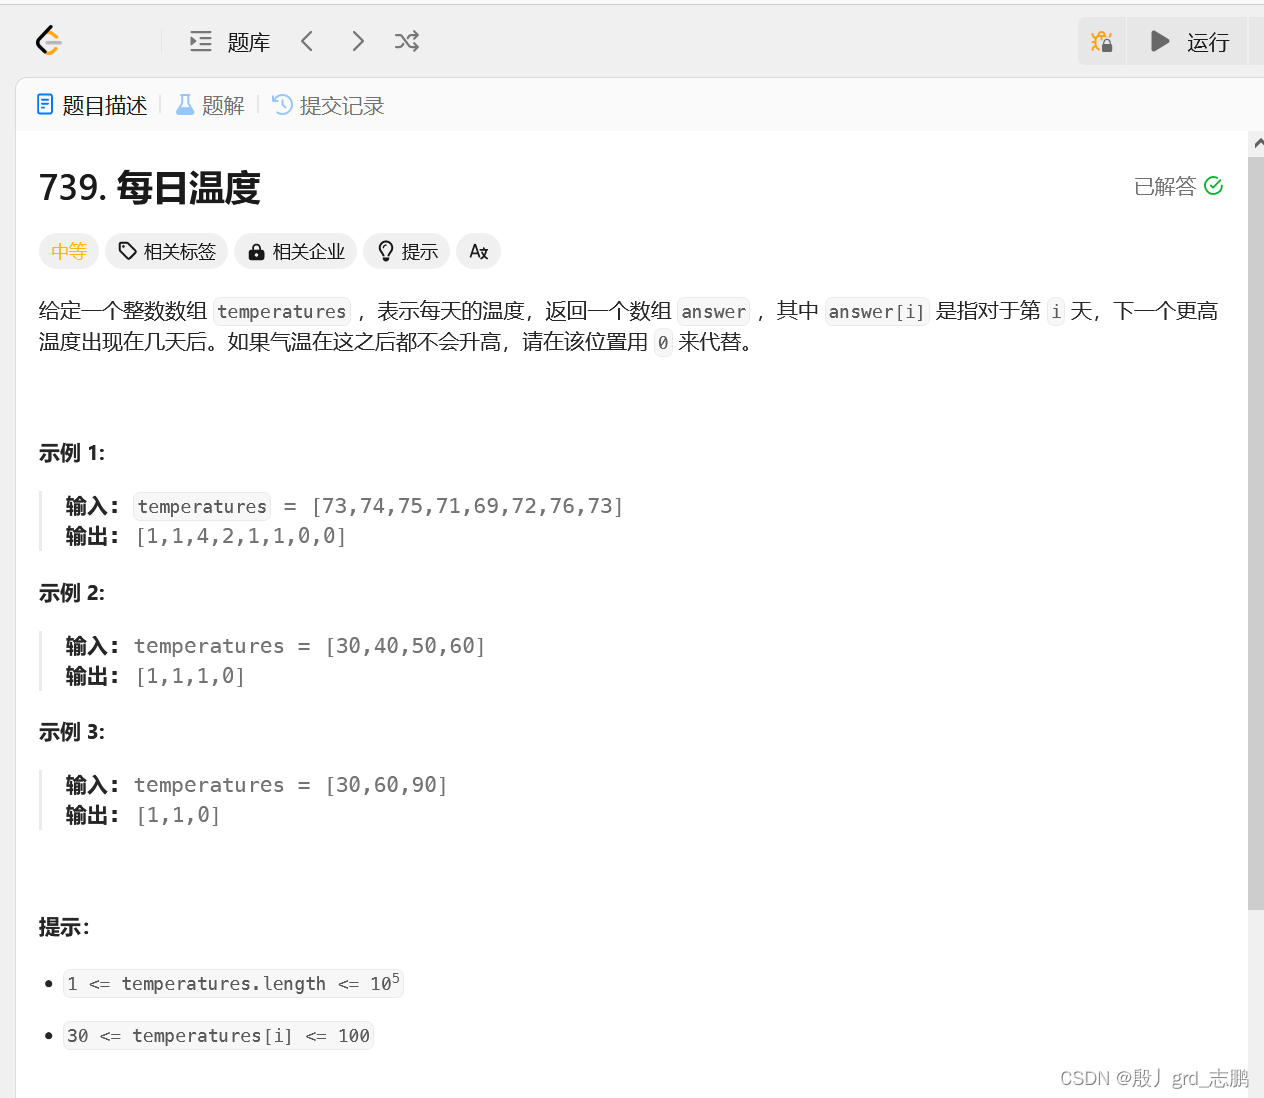Click the 中等 difficulty badge
This screenshot has height=1098, width=1264.
point(68,251)
